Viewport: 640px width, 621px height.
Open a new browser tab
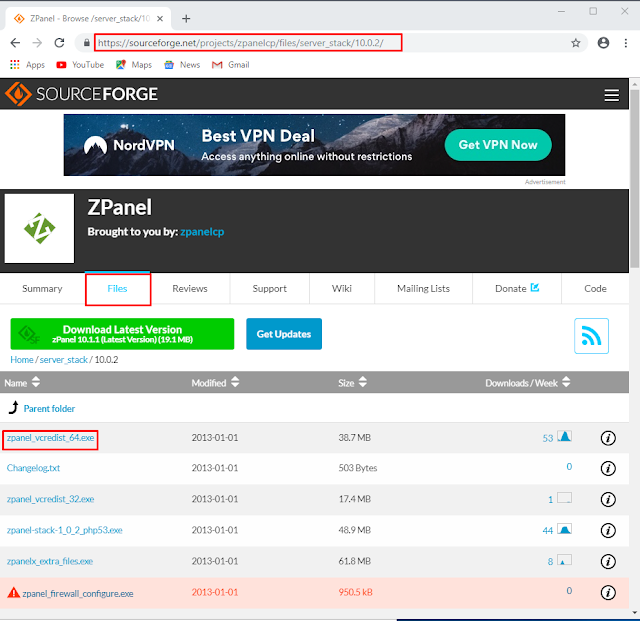tap(186, 18)
